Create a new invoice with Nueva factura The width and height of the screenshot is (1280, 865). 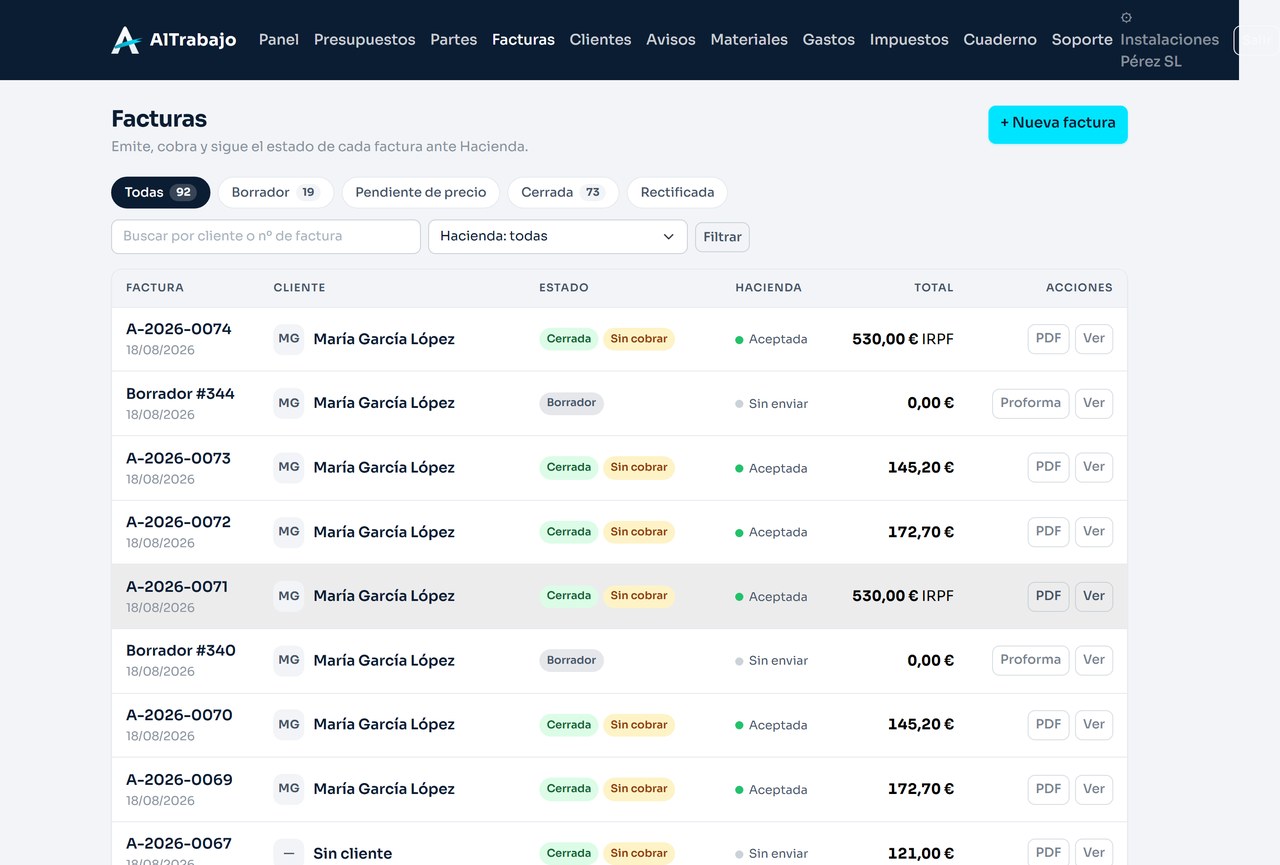tap(1058, 124)
